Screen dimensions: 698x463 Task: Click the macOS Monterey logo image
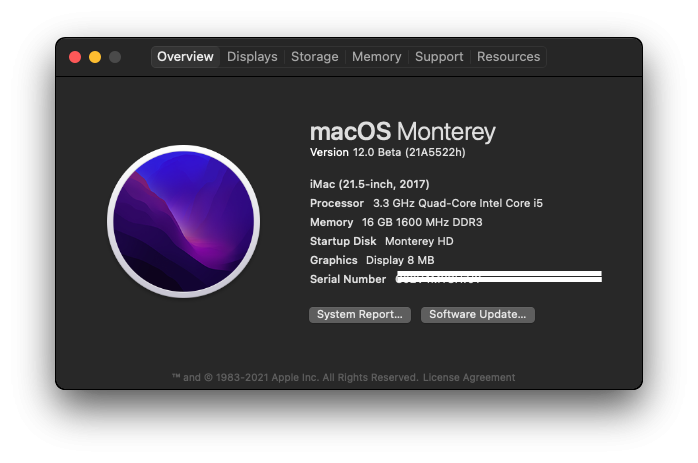coord(183,221)
